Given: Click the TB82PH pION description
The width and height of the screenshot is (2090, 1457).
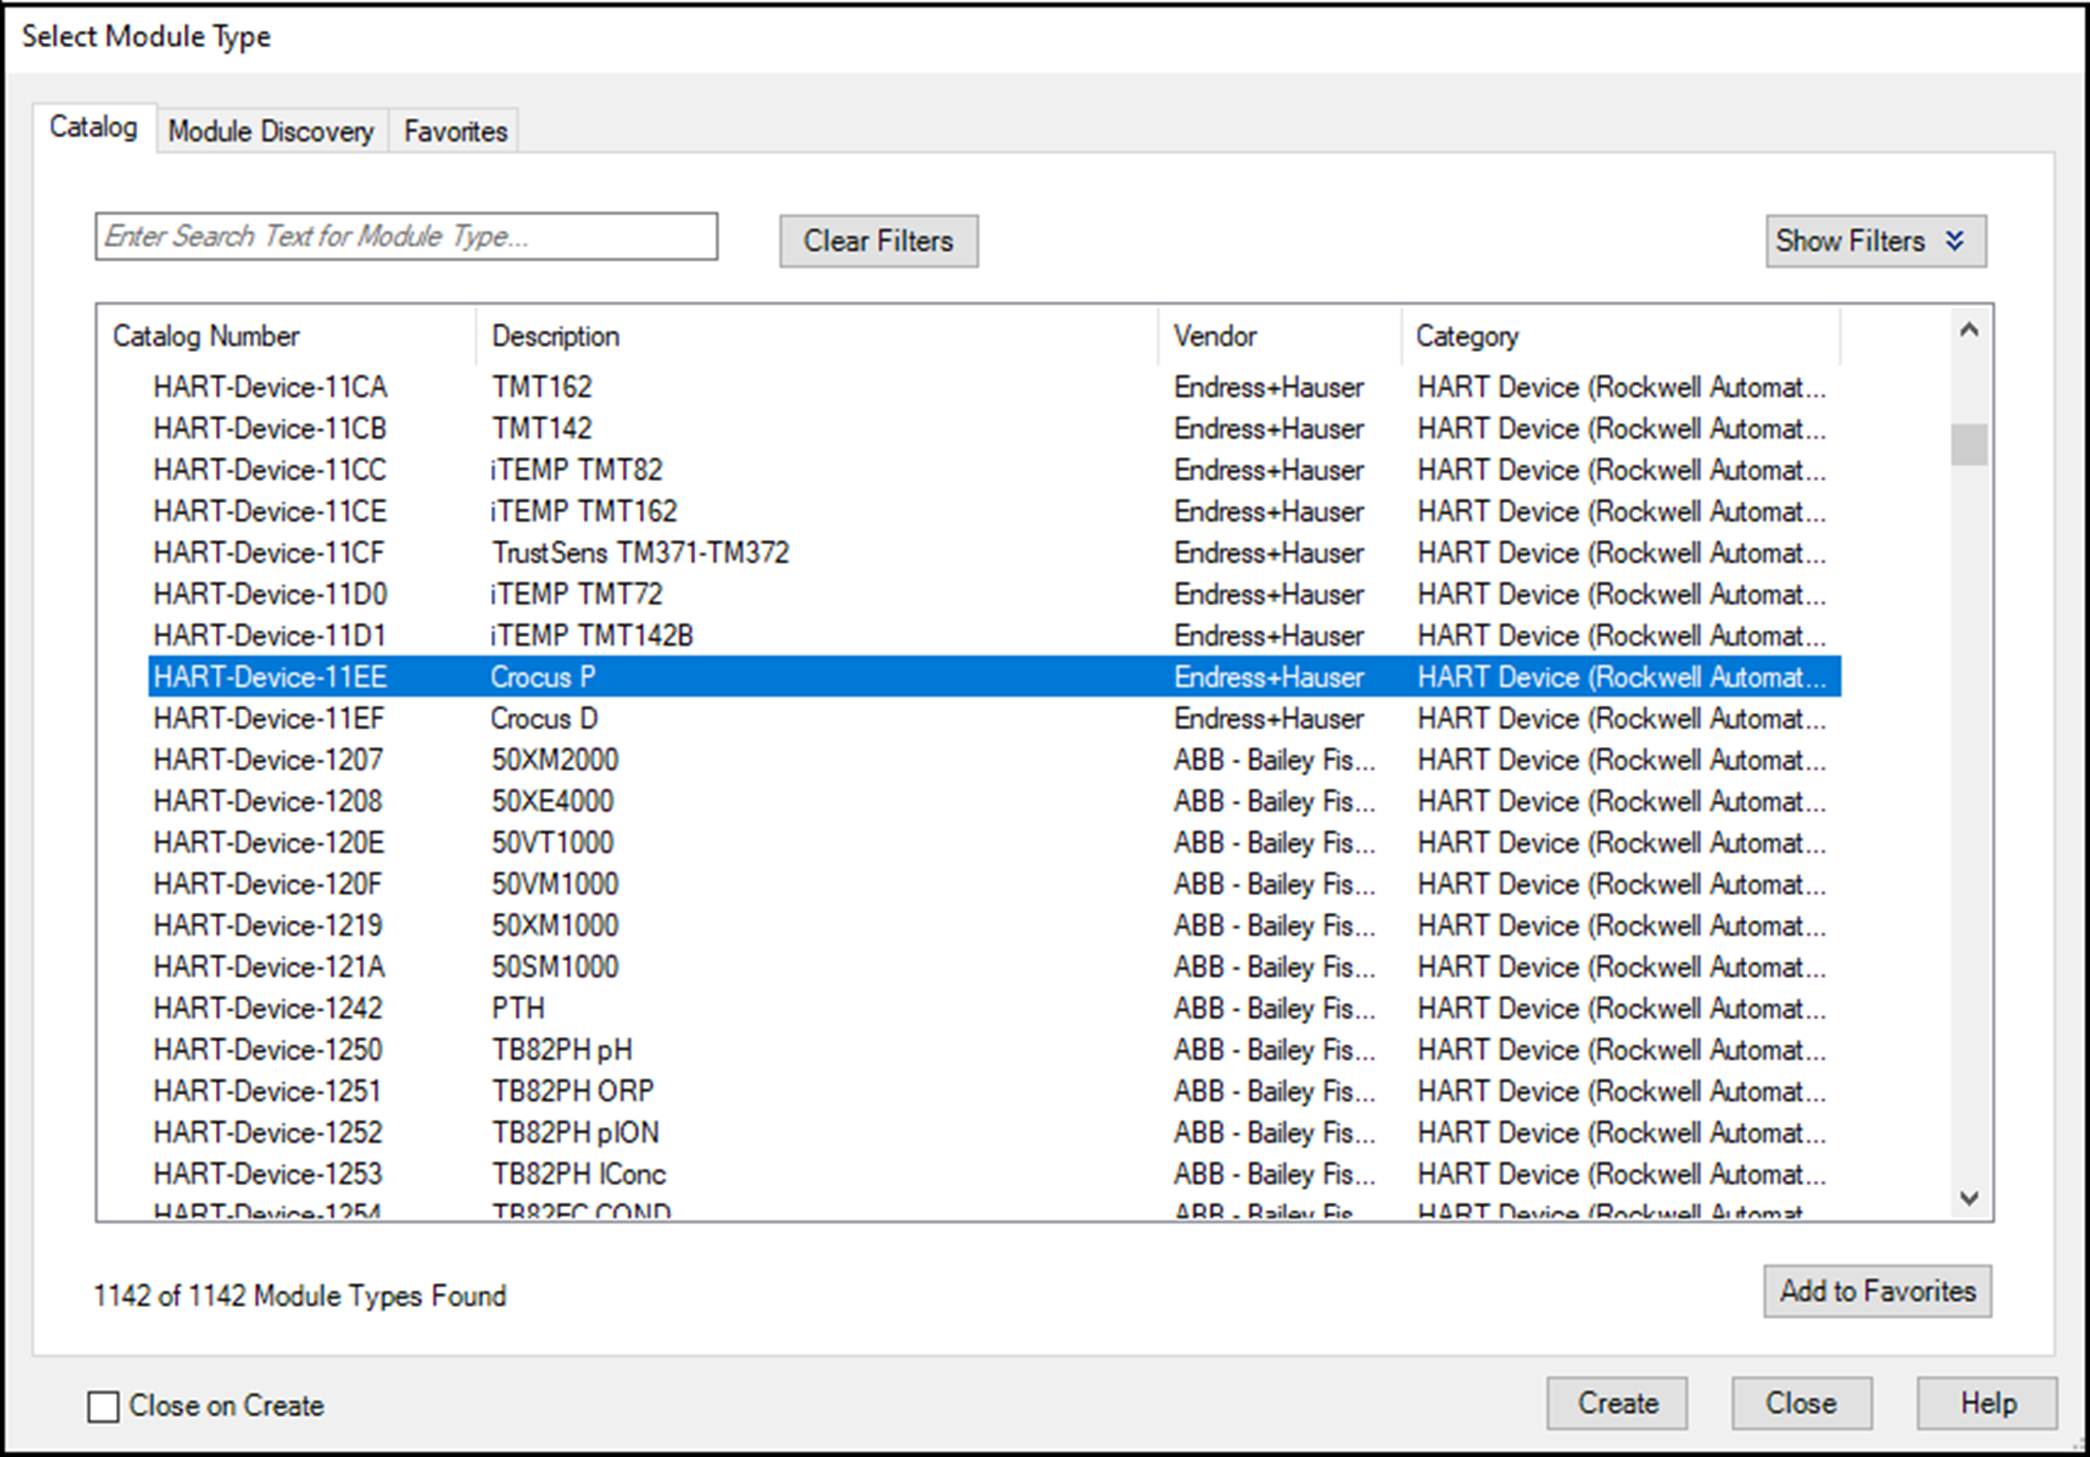Looking at the screenshot, I should point(575,1132).
